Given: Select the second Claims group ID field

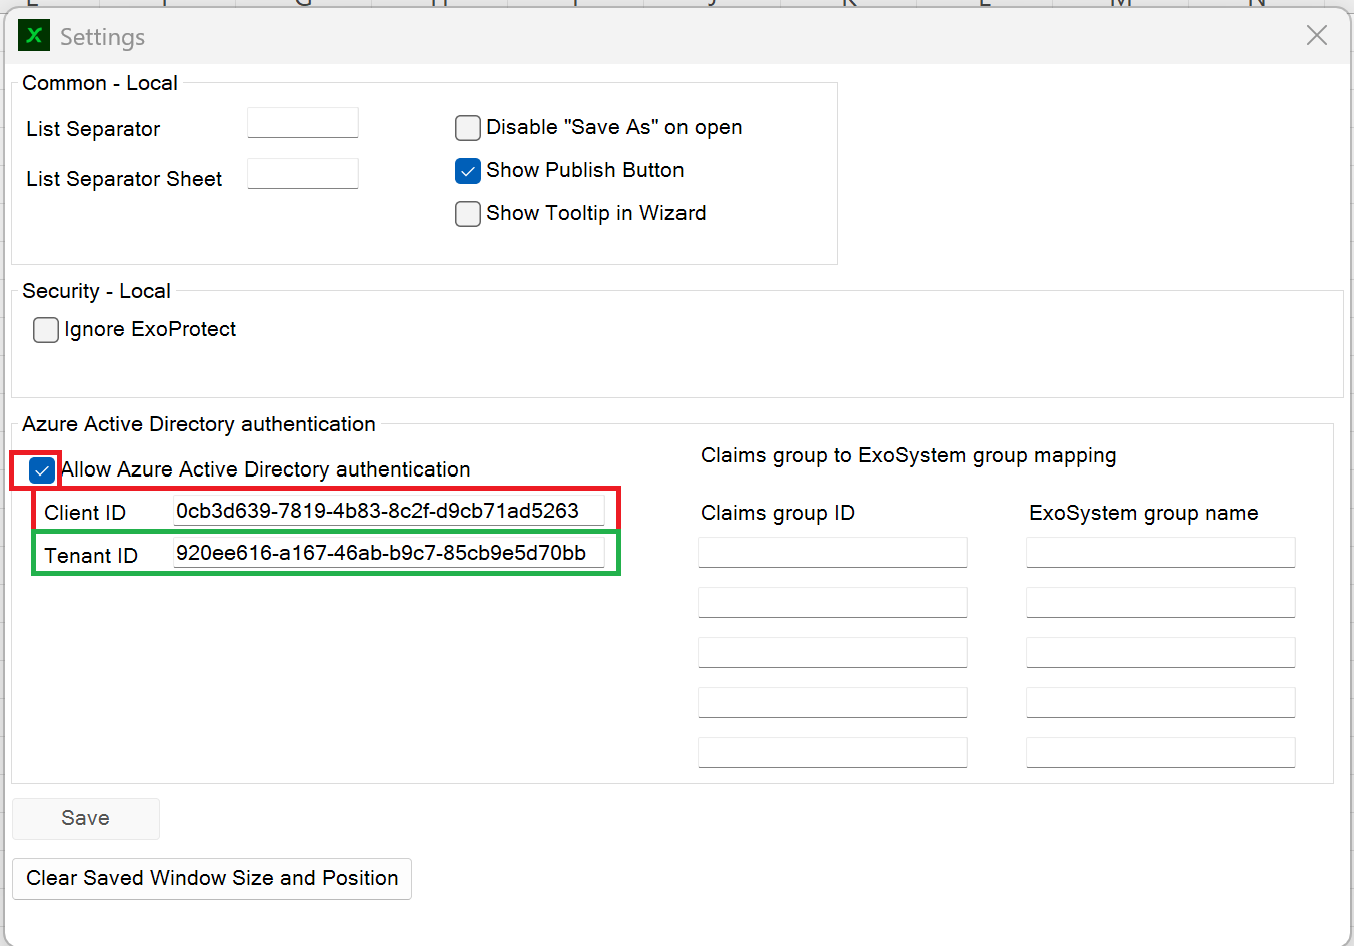Looking at the screenshot, I should (x=832, y=603).
